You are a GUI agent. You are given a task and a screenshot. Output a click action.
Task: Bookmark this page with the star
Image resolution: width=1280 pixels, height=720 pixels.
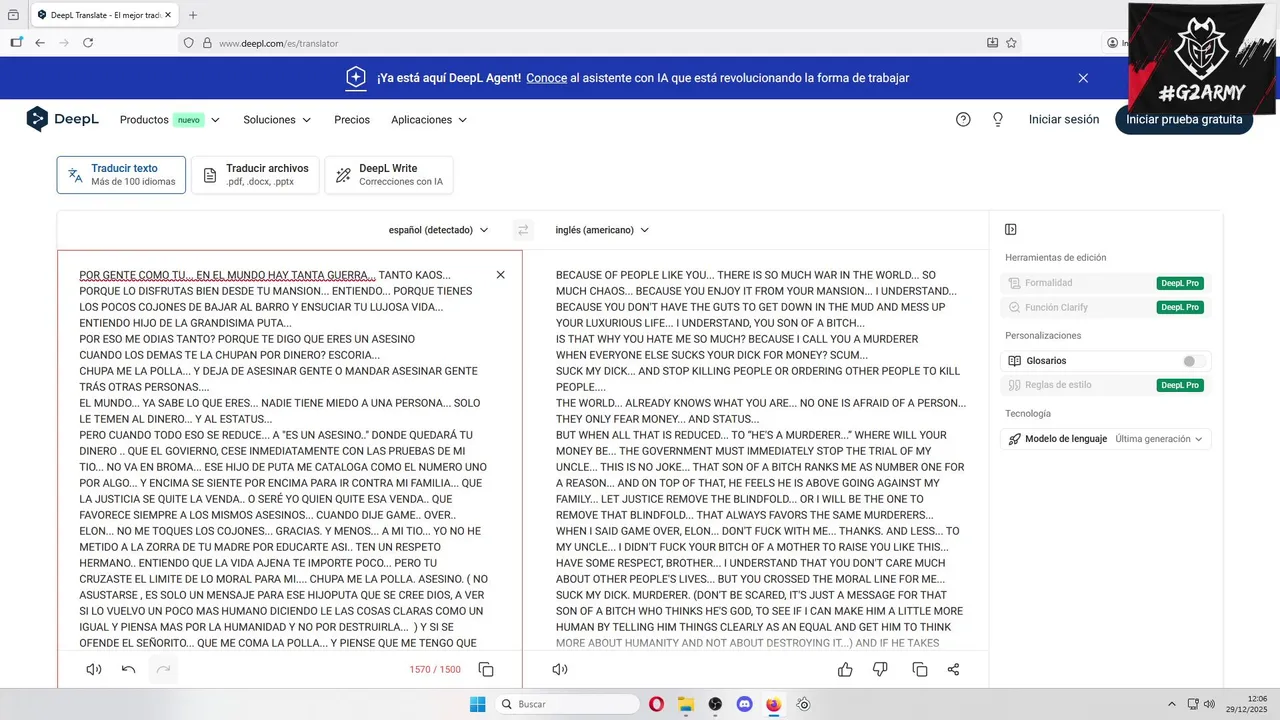tap(1011, 43)
